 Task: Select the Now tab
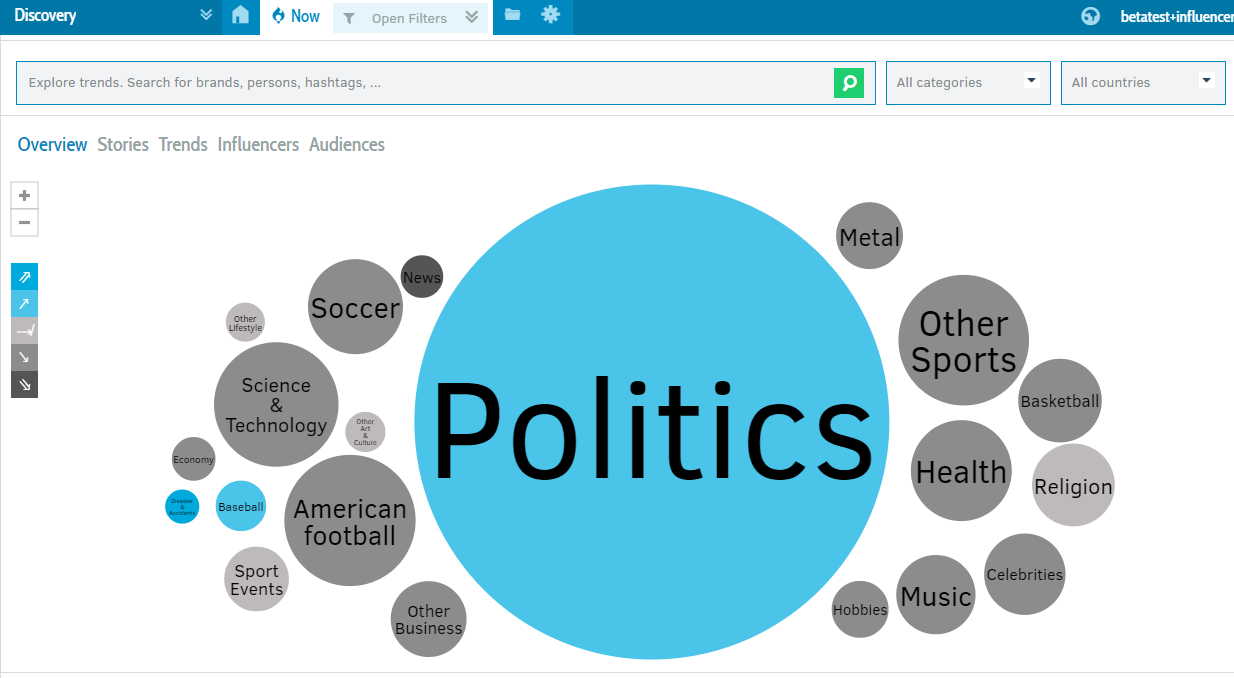296,17
